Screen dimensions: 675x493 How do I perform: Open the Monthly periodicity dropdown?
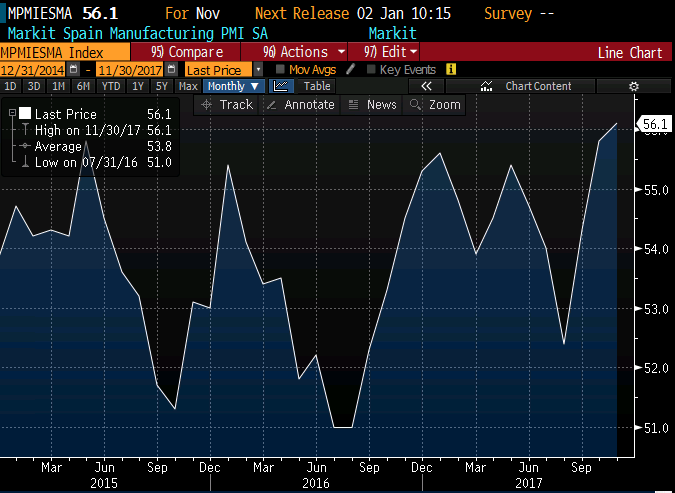coord(232,87)
